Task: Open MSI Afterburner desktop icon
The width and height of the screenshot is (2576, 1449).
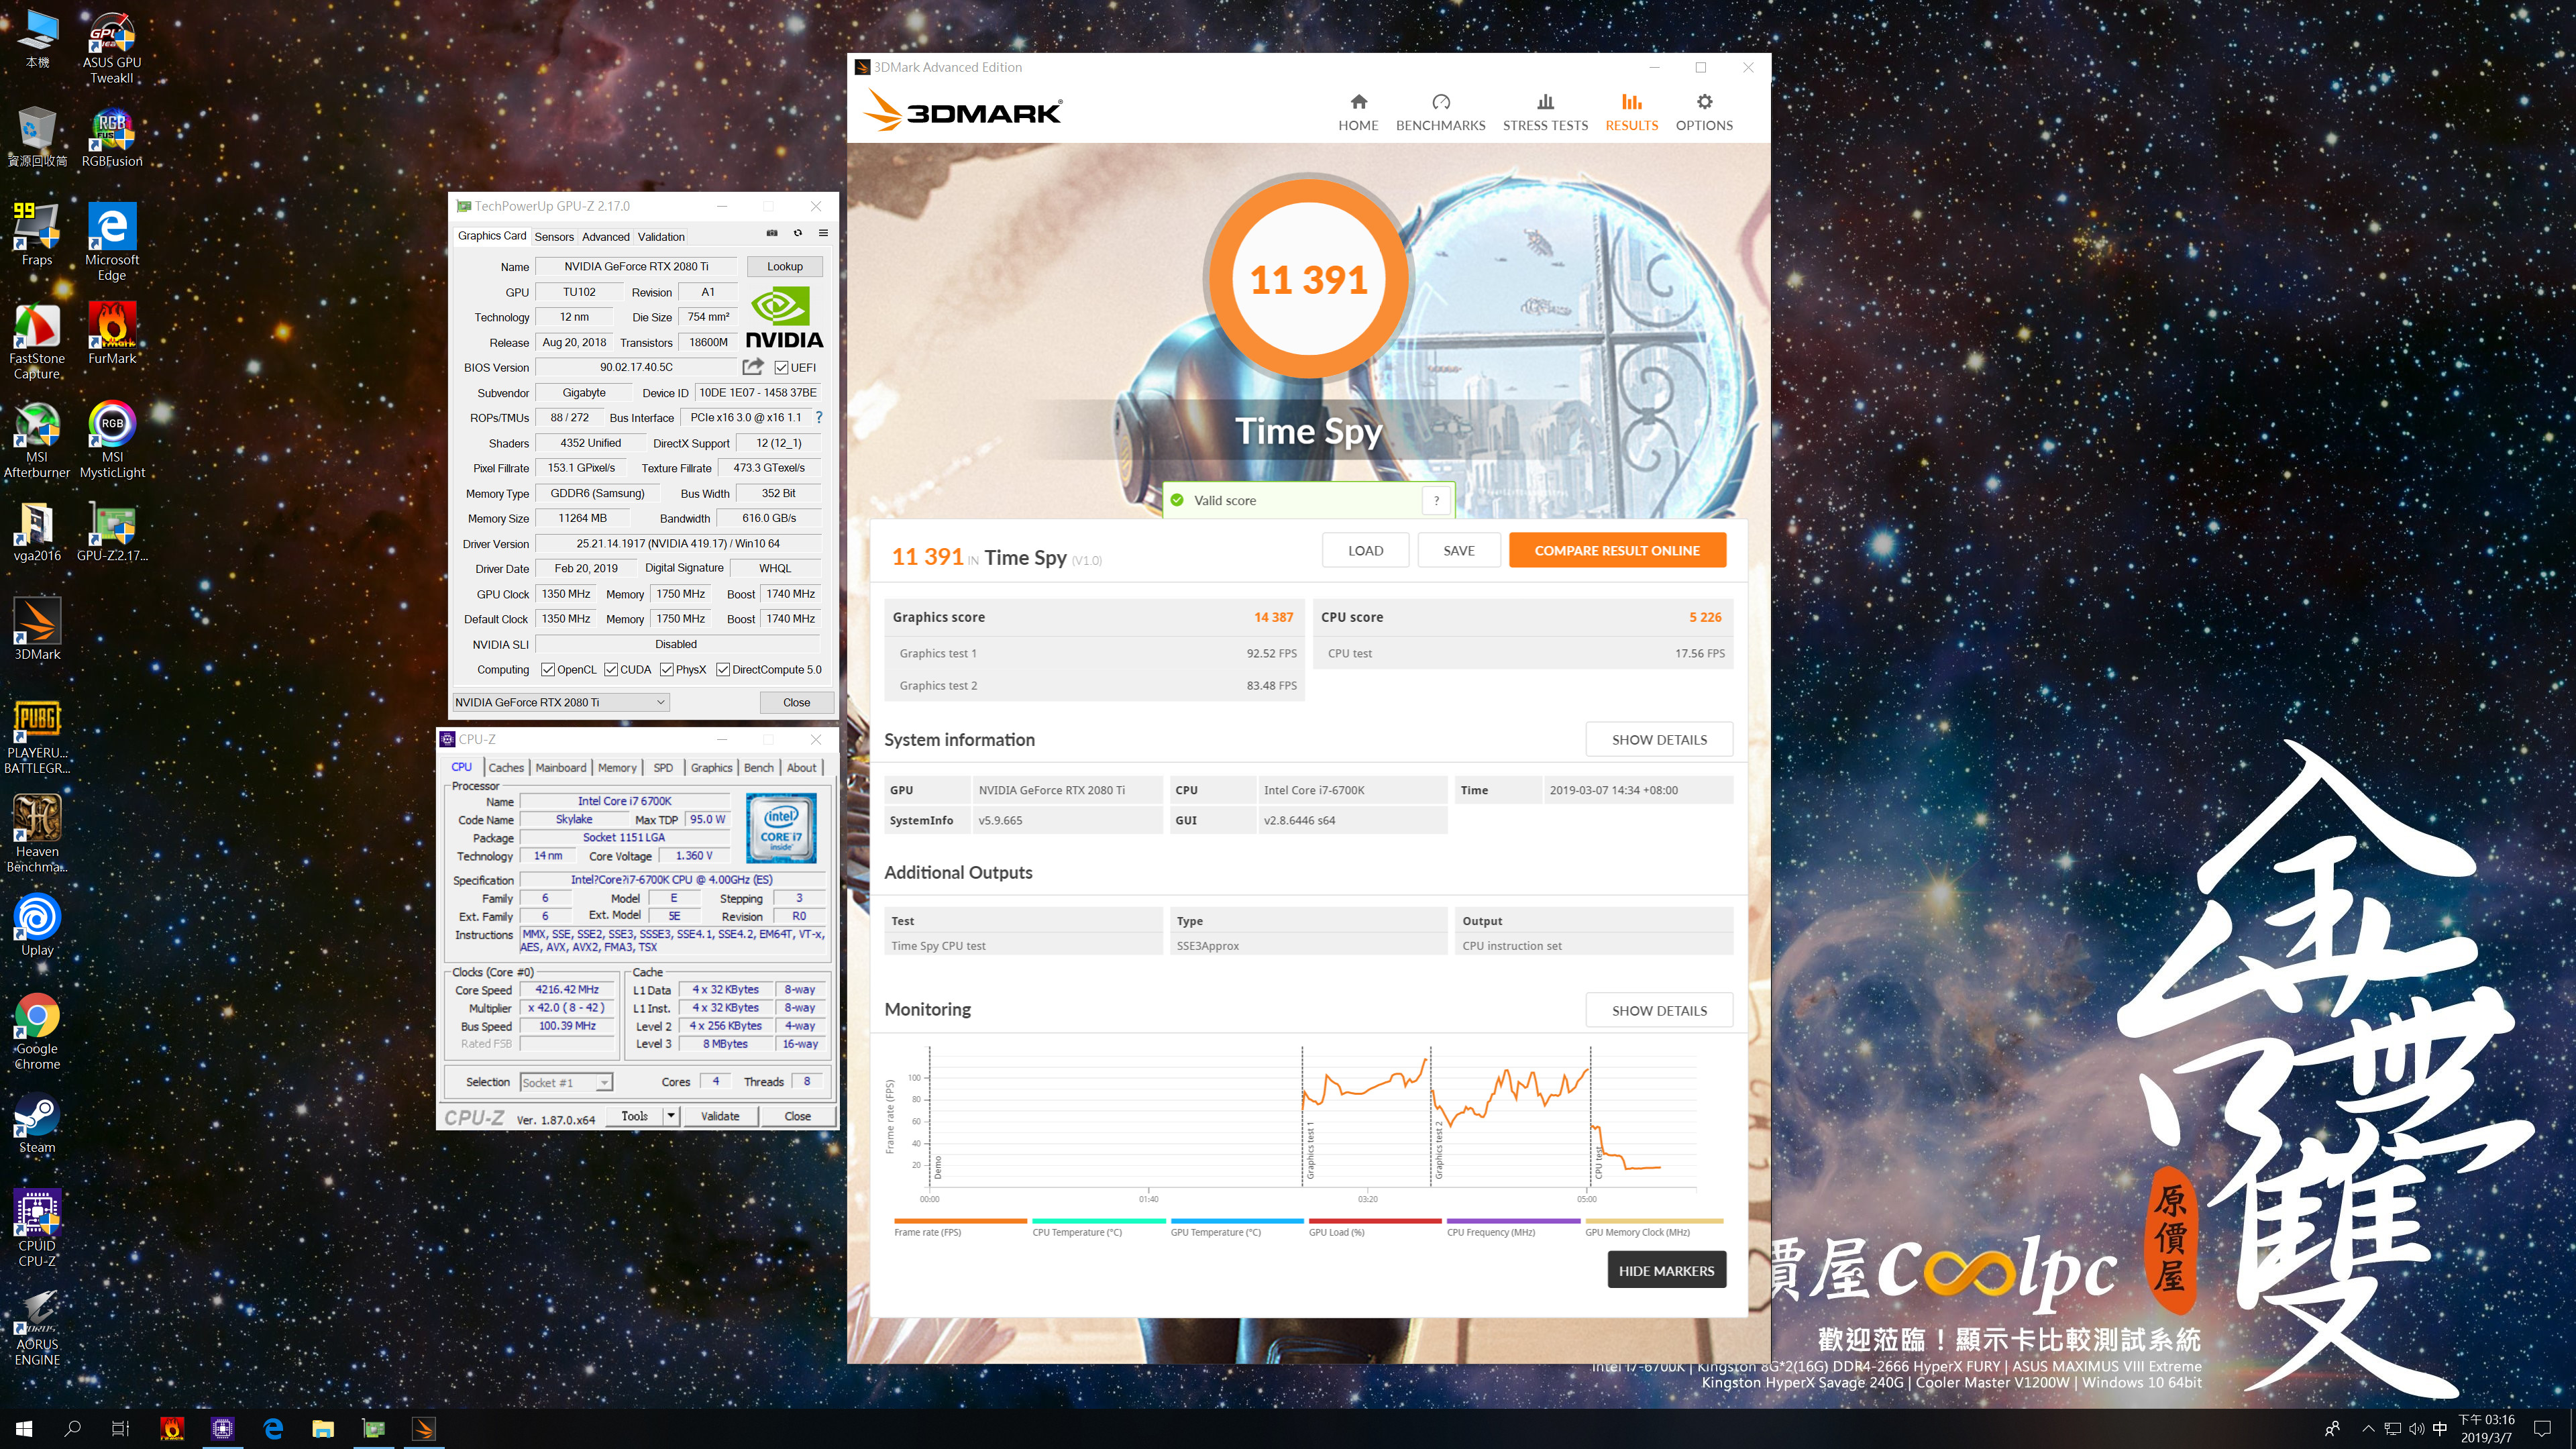Action: [37, 440]
